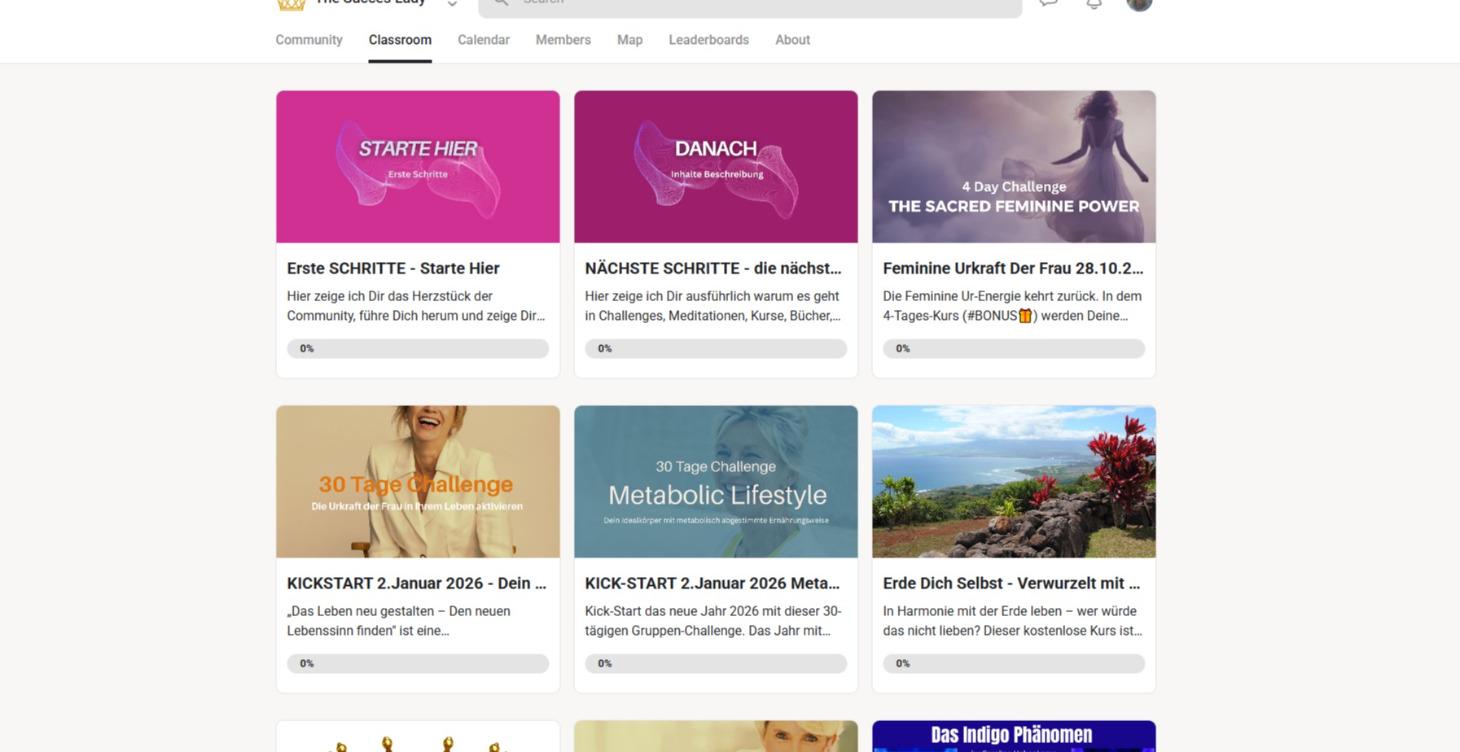Screen dimensions: 1460x752
Task: Click the progress bar under Erste SCHRITTE
Action: click(x=418, y=349)
